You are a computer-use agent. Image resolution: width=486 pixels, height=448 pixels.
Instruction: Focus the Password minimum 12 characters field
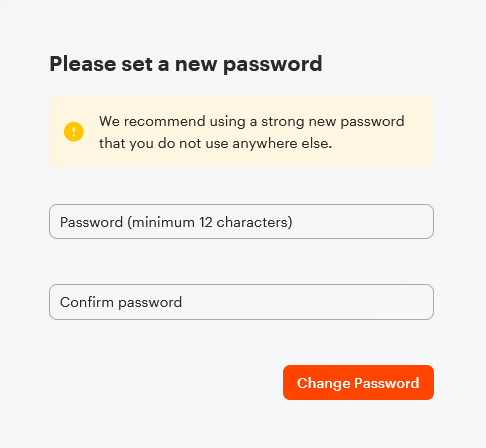[x=241, y=222]
